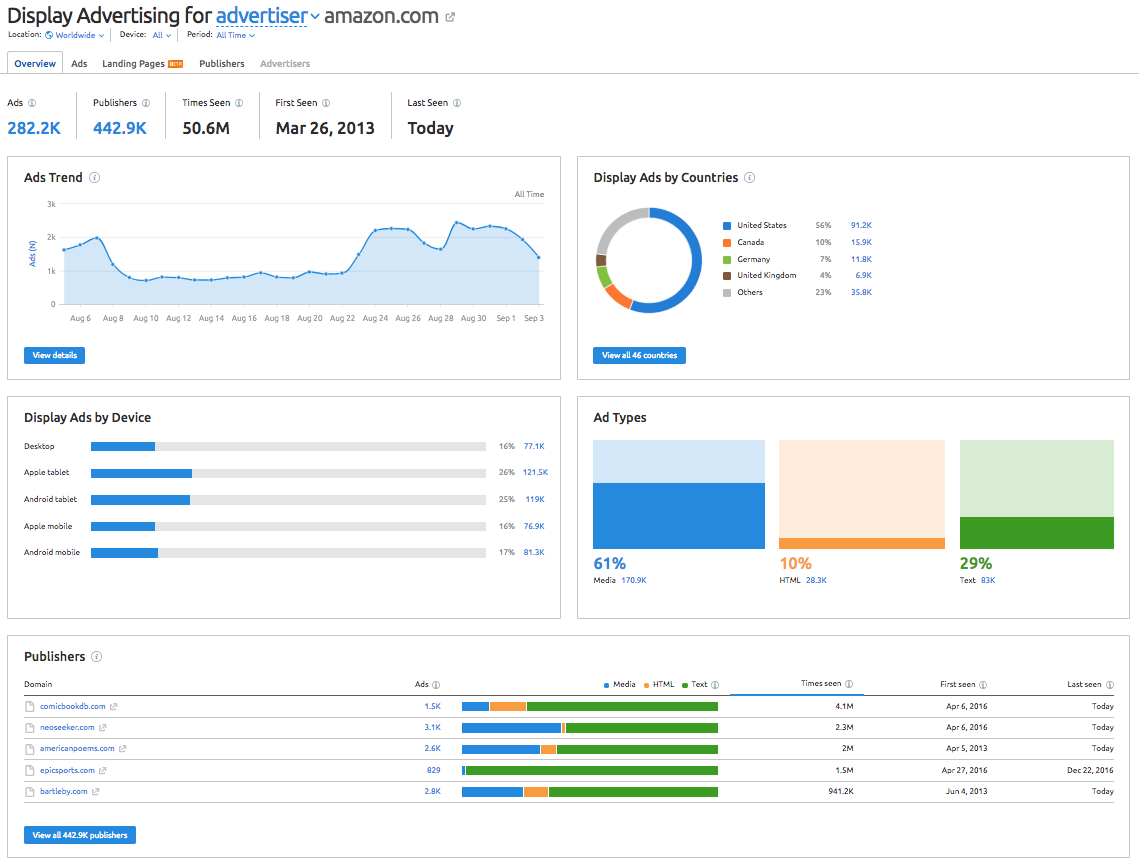
Task: Click United States 91.2K ads value
Action: [862, 225]
